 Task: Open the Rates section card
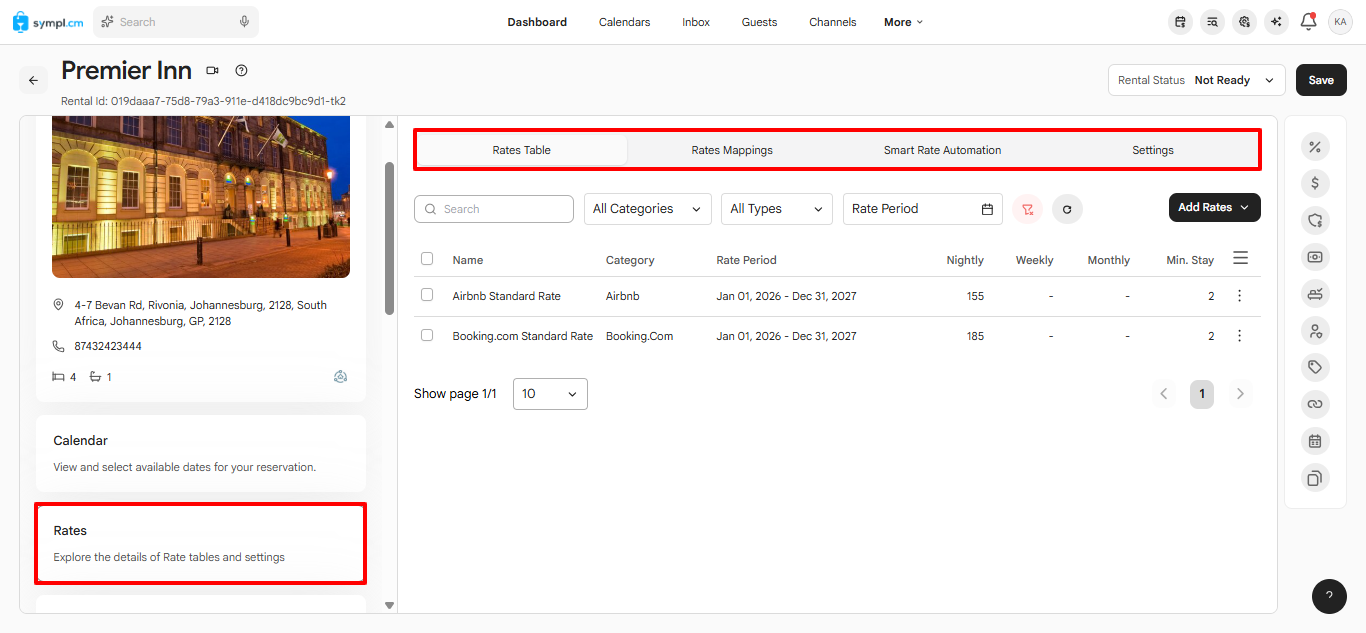pyautogui.click(x=201, y=543)
